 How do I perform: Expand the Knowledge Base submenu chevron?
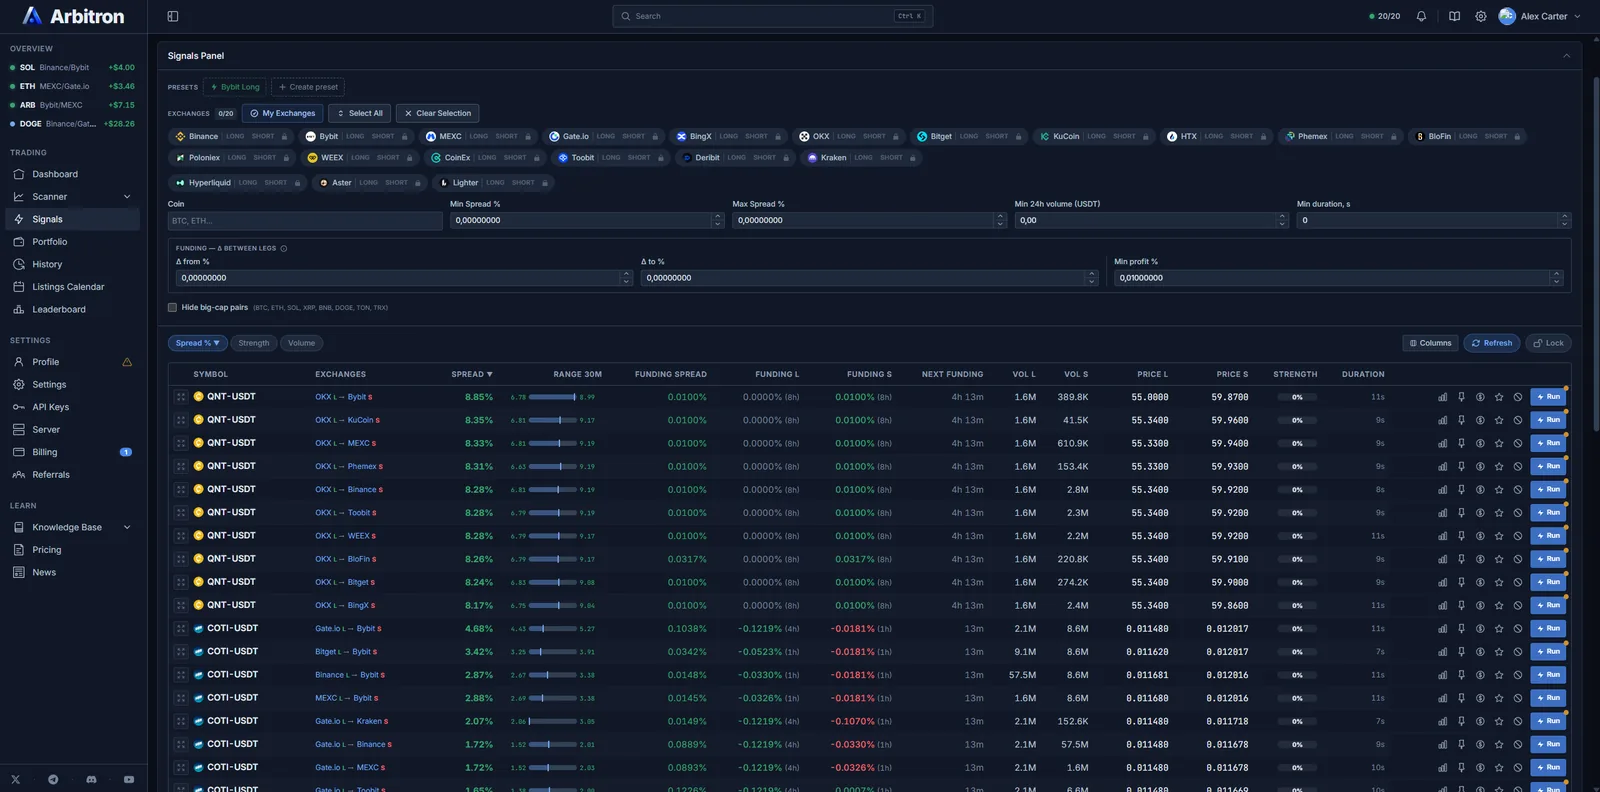[x=127, y=528]
